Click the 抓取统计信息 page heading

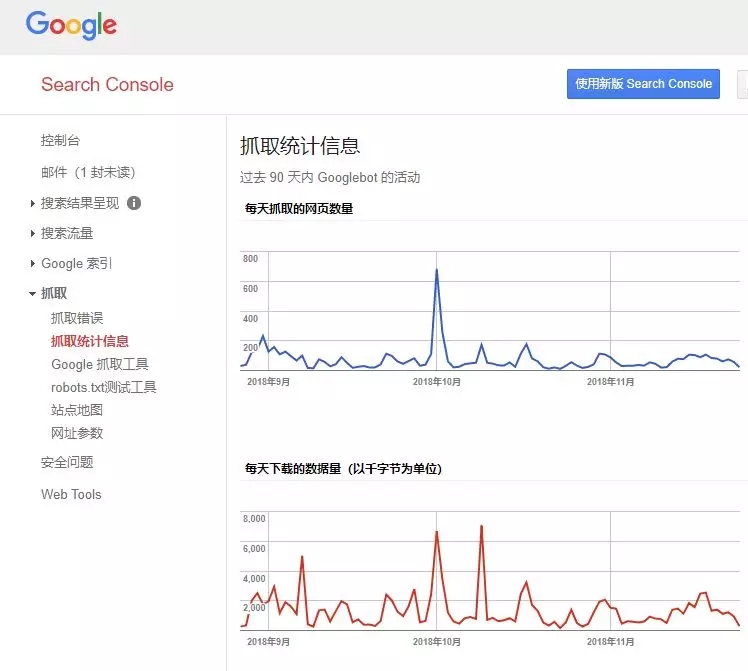(300, 145)
